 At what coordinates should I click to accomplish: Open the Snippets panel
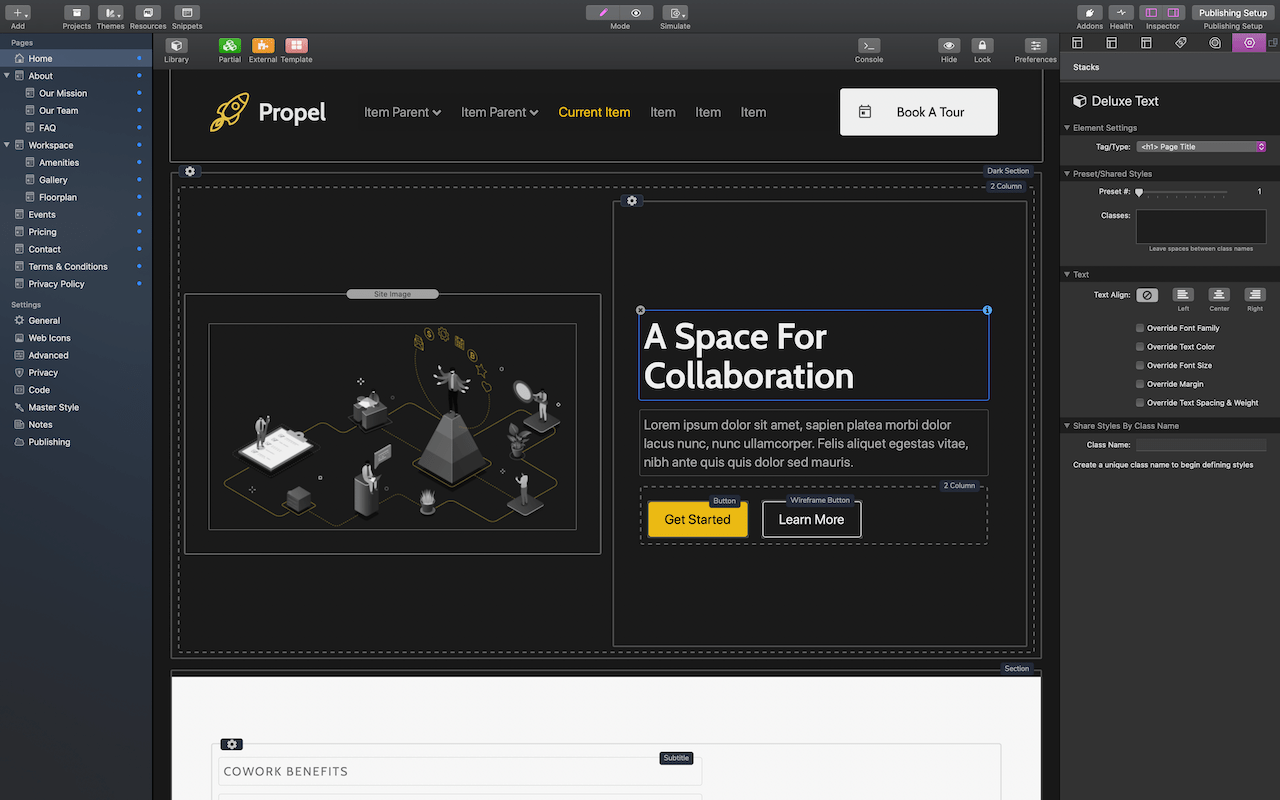pyautogui.click(x=186, y=15)
